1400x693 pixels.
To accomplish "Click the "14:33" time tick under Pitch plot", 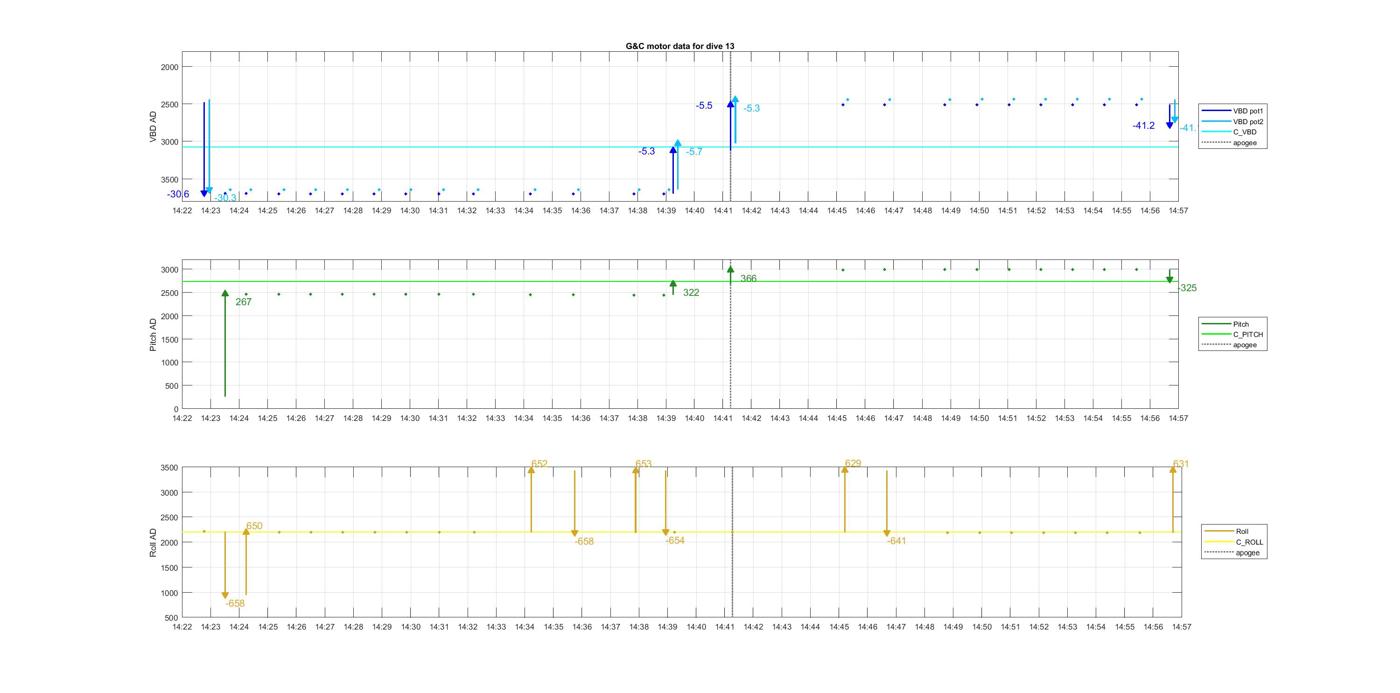I will (496, 418).
